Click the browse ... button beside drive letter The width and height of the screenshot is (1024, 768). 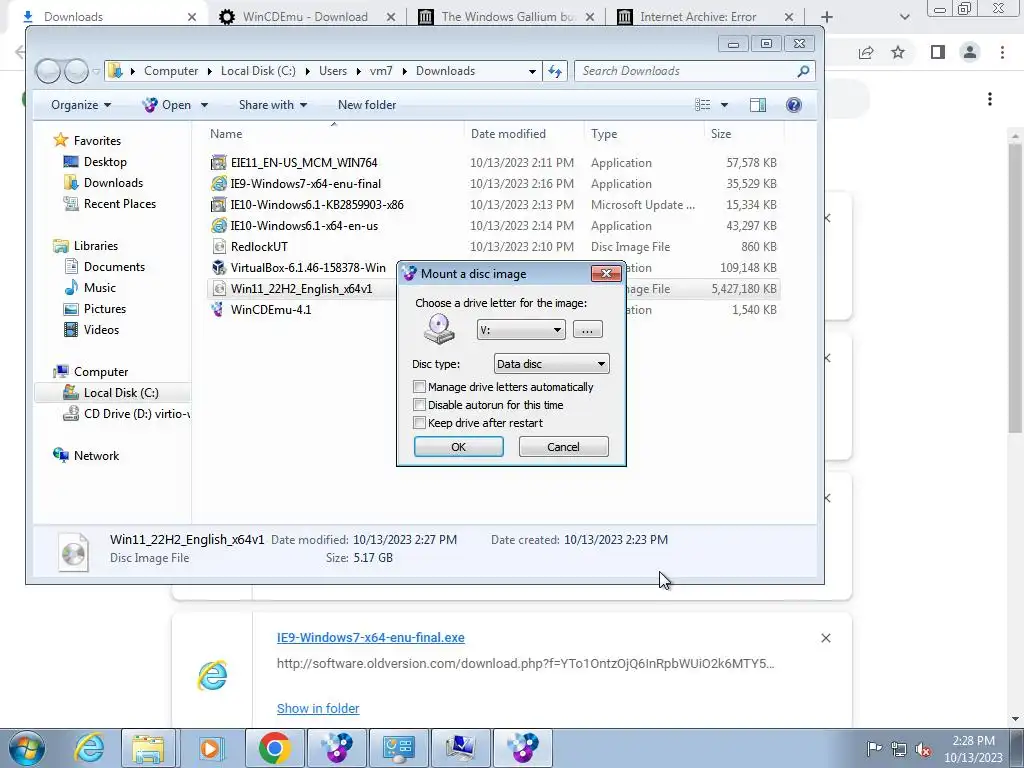click(x=587, y=330)
